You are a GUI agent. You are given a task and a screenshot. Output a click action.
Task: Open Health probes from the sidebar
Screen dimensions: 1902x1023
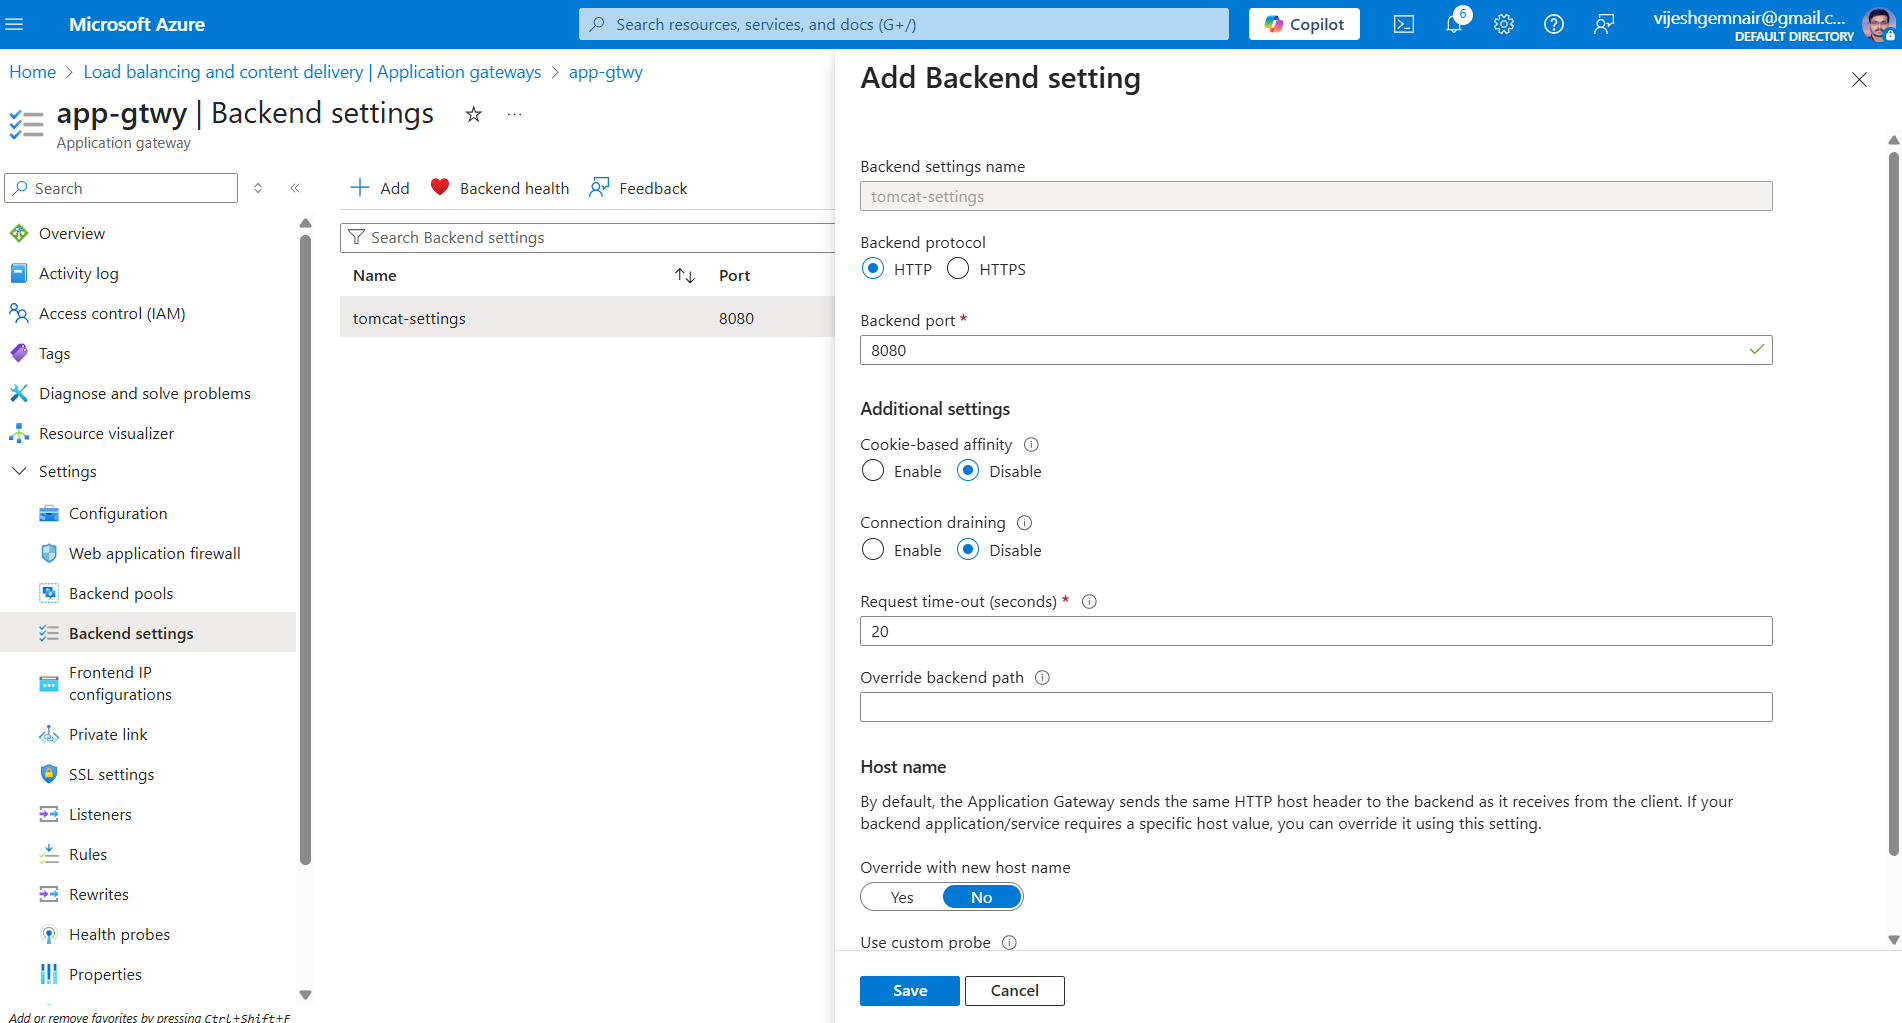click(119, 935)
